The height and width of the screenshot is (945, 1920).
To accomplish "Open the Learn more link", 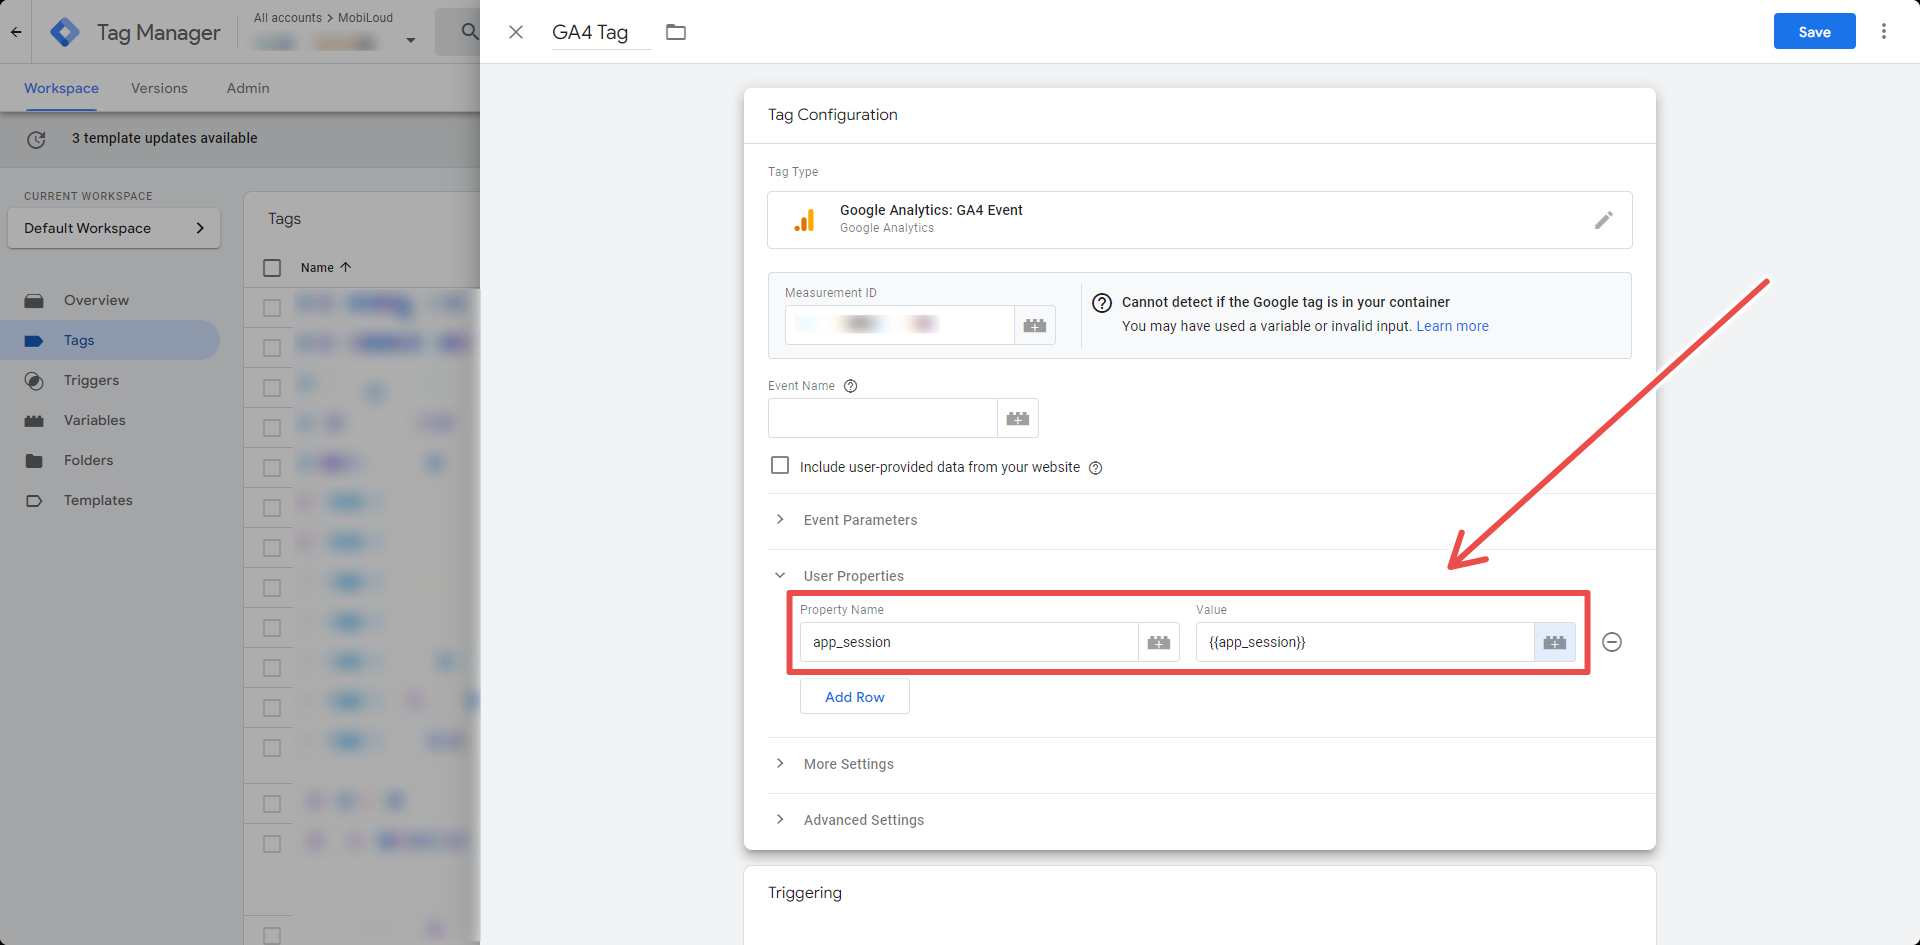I will pos(1452,326).
